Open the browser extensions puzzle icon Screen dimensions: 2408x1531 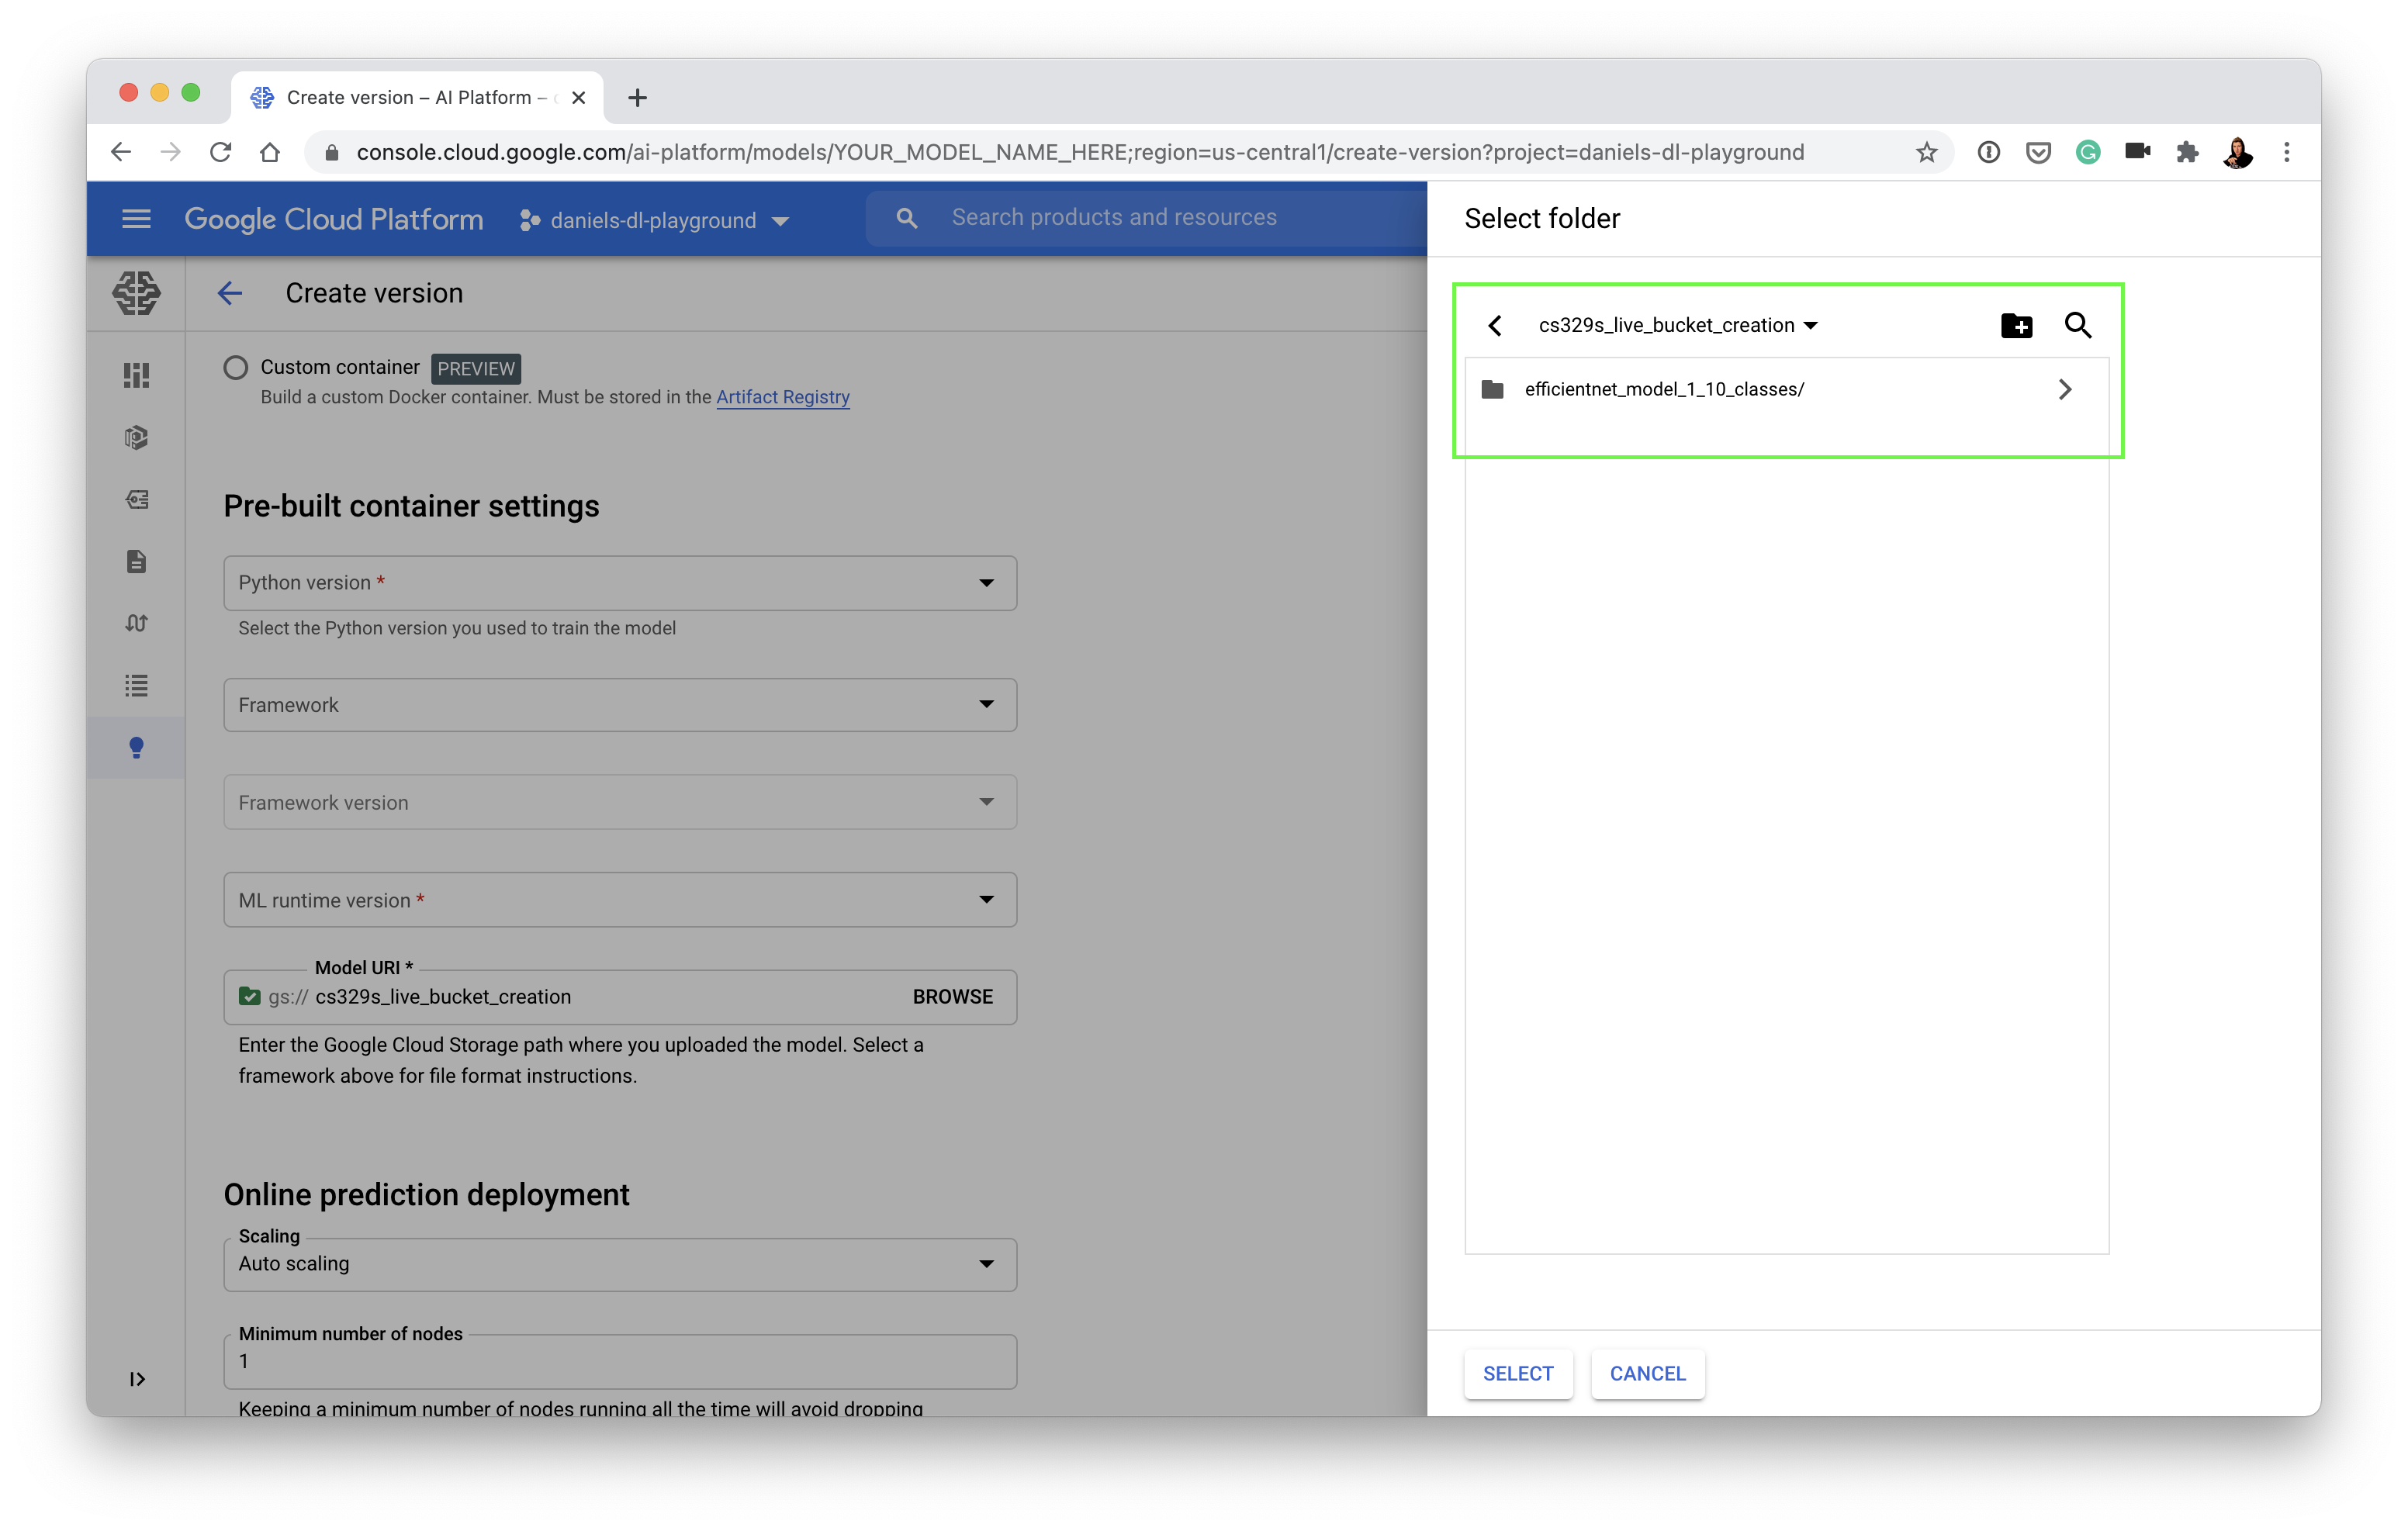pyautogui.click(x=2188, y=152)
